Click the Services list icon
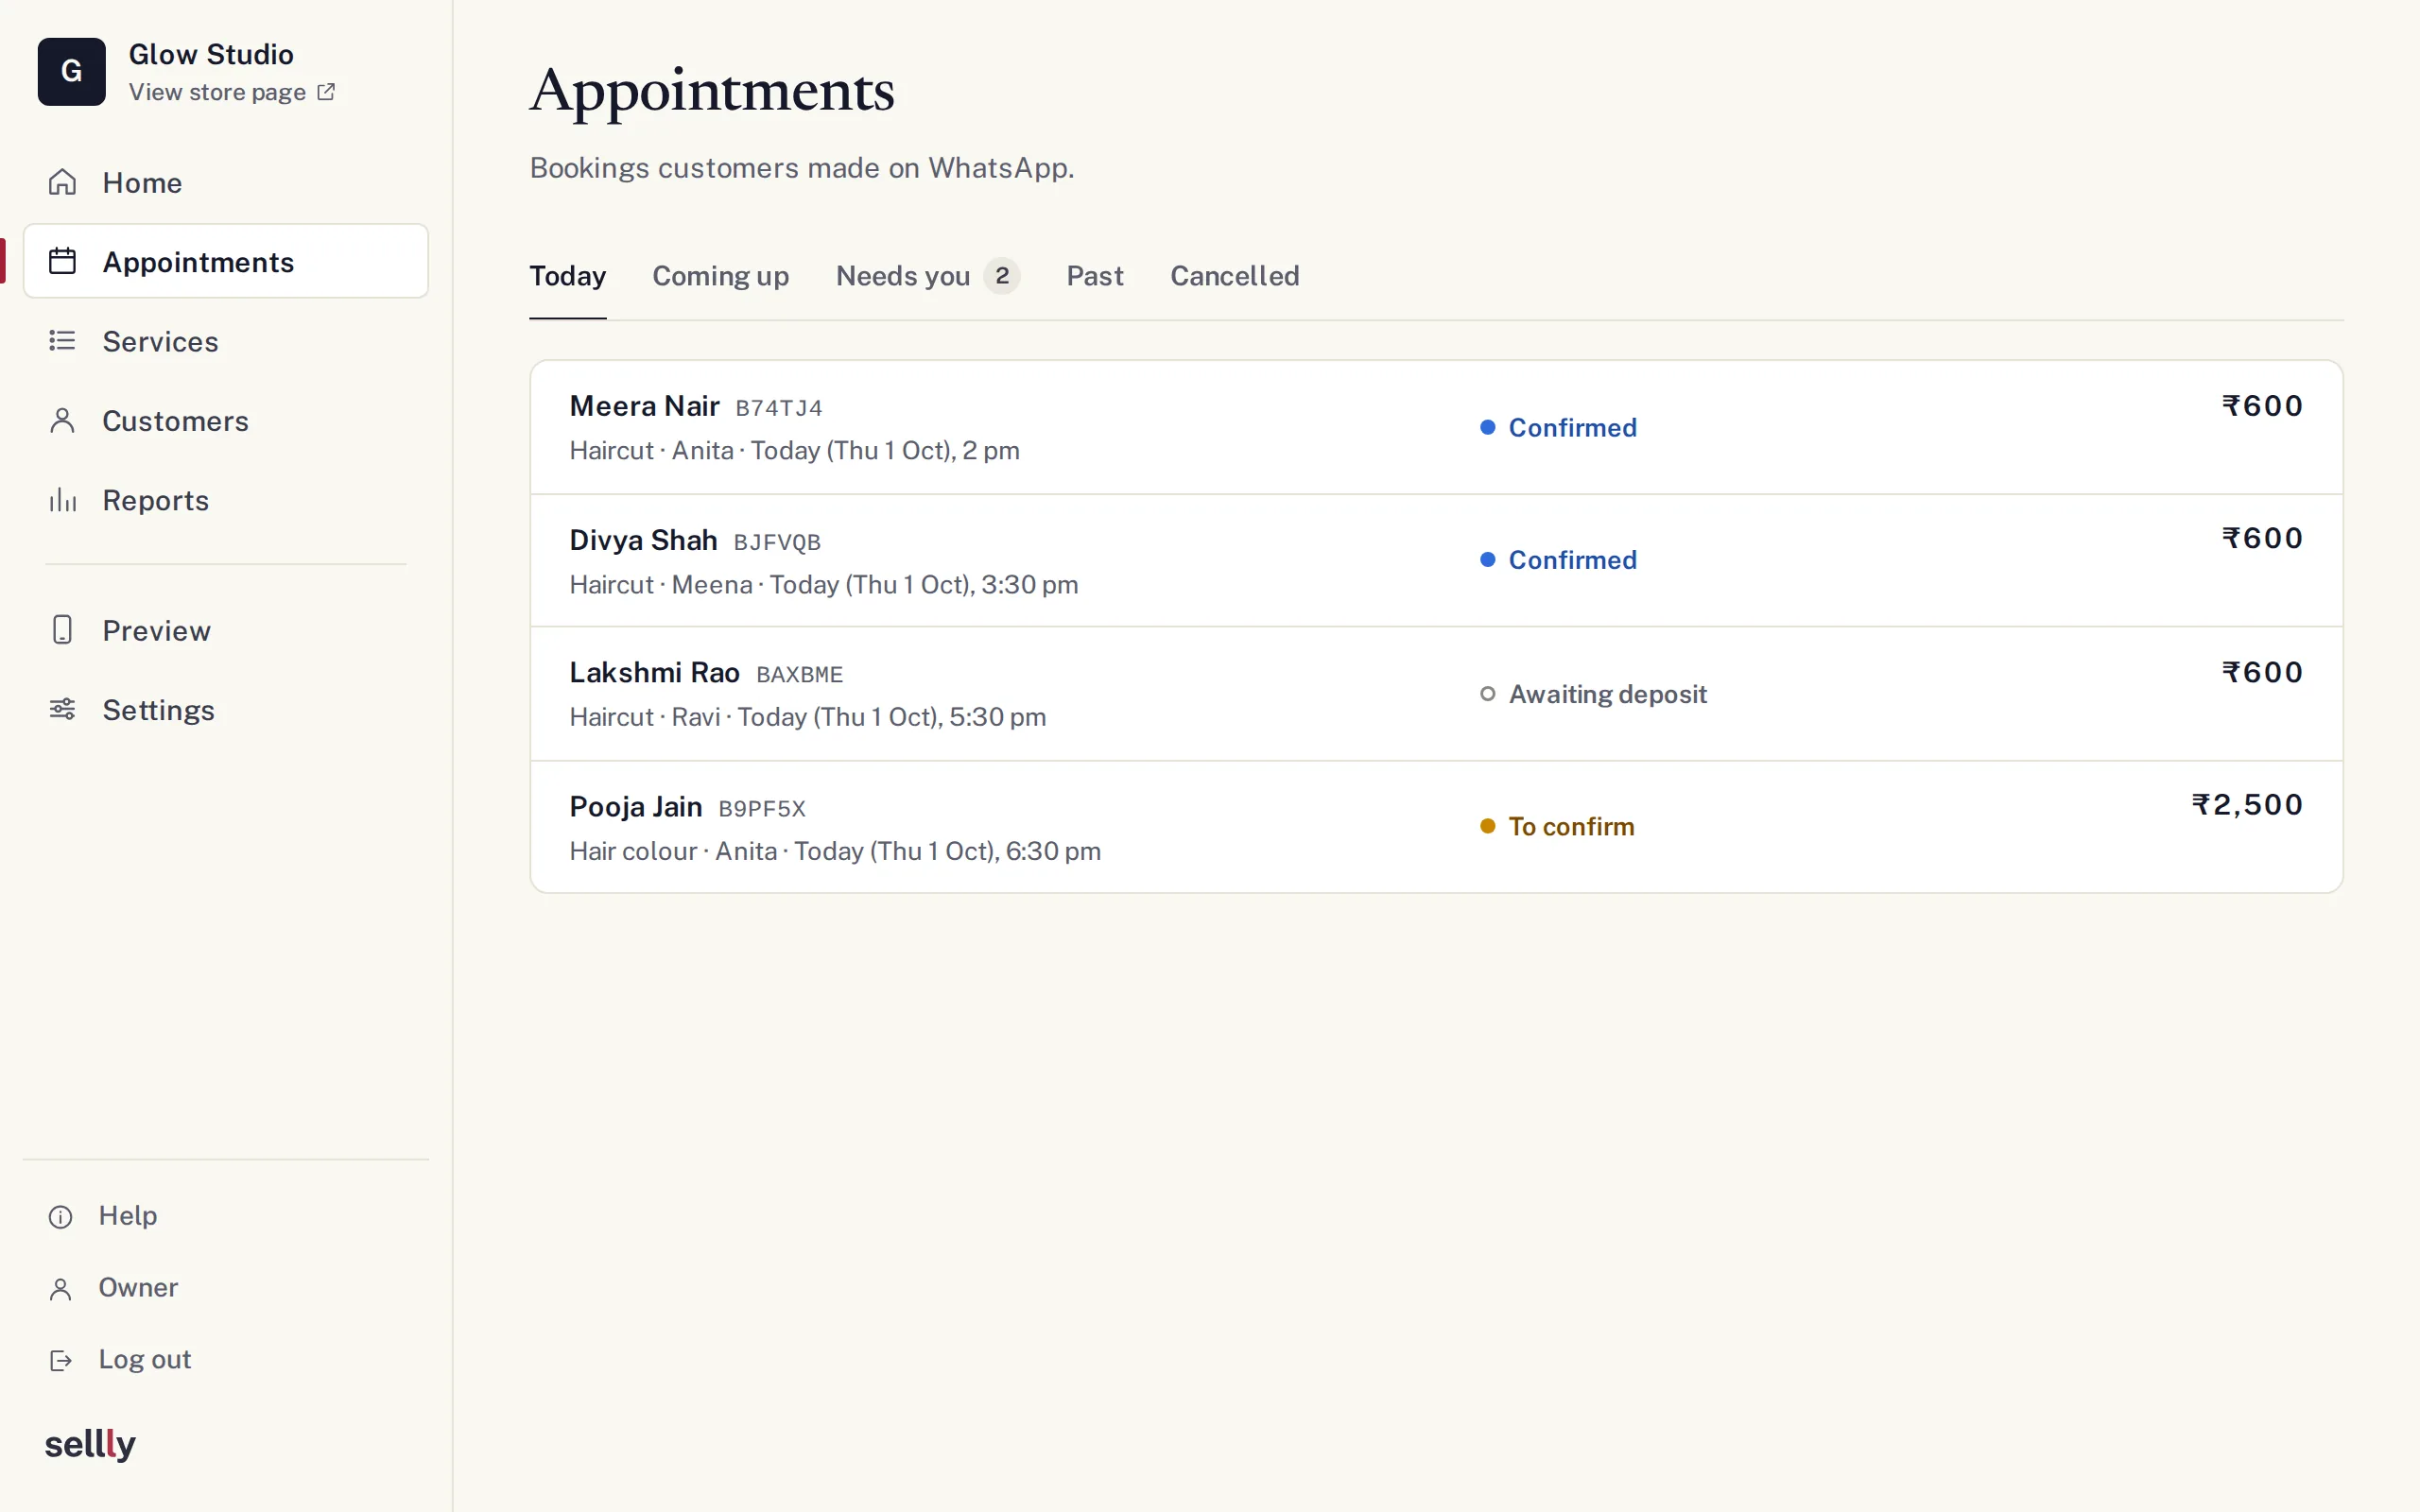Image resolution: width=2420 pixels, height=1512 pixels. (62, 341)
